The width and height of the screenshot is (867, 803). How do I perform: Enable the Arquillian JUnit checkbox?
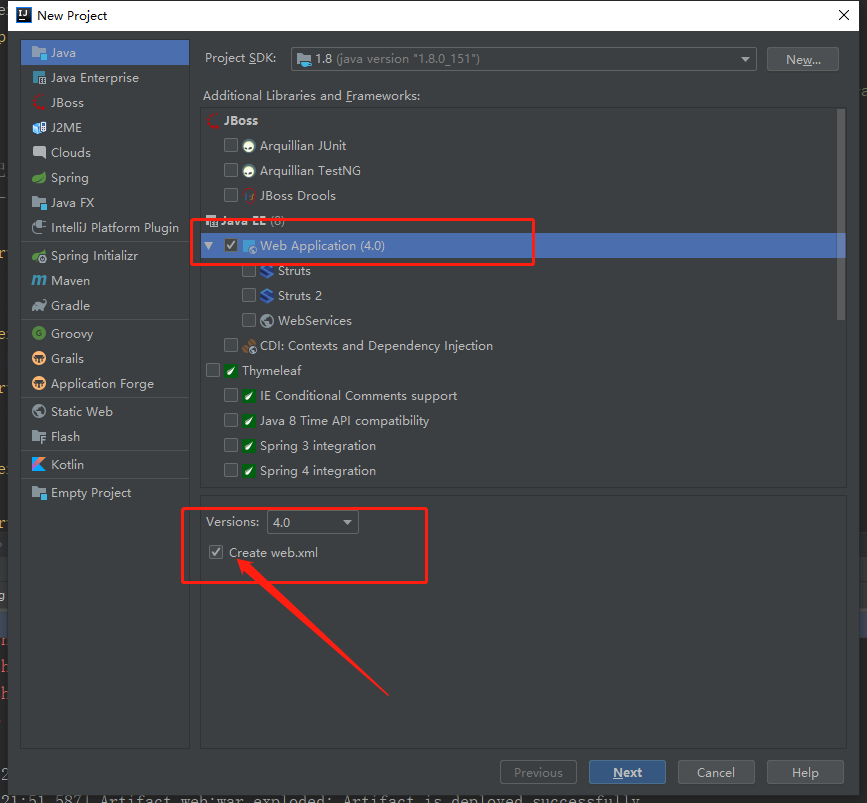[231, 146]
